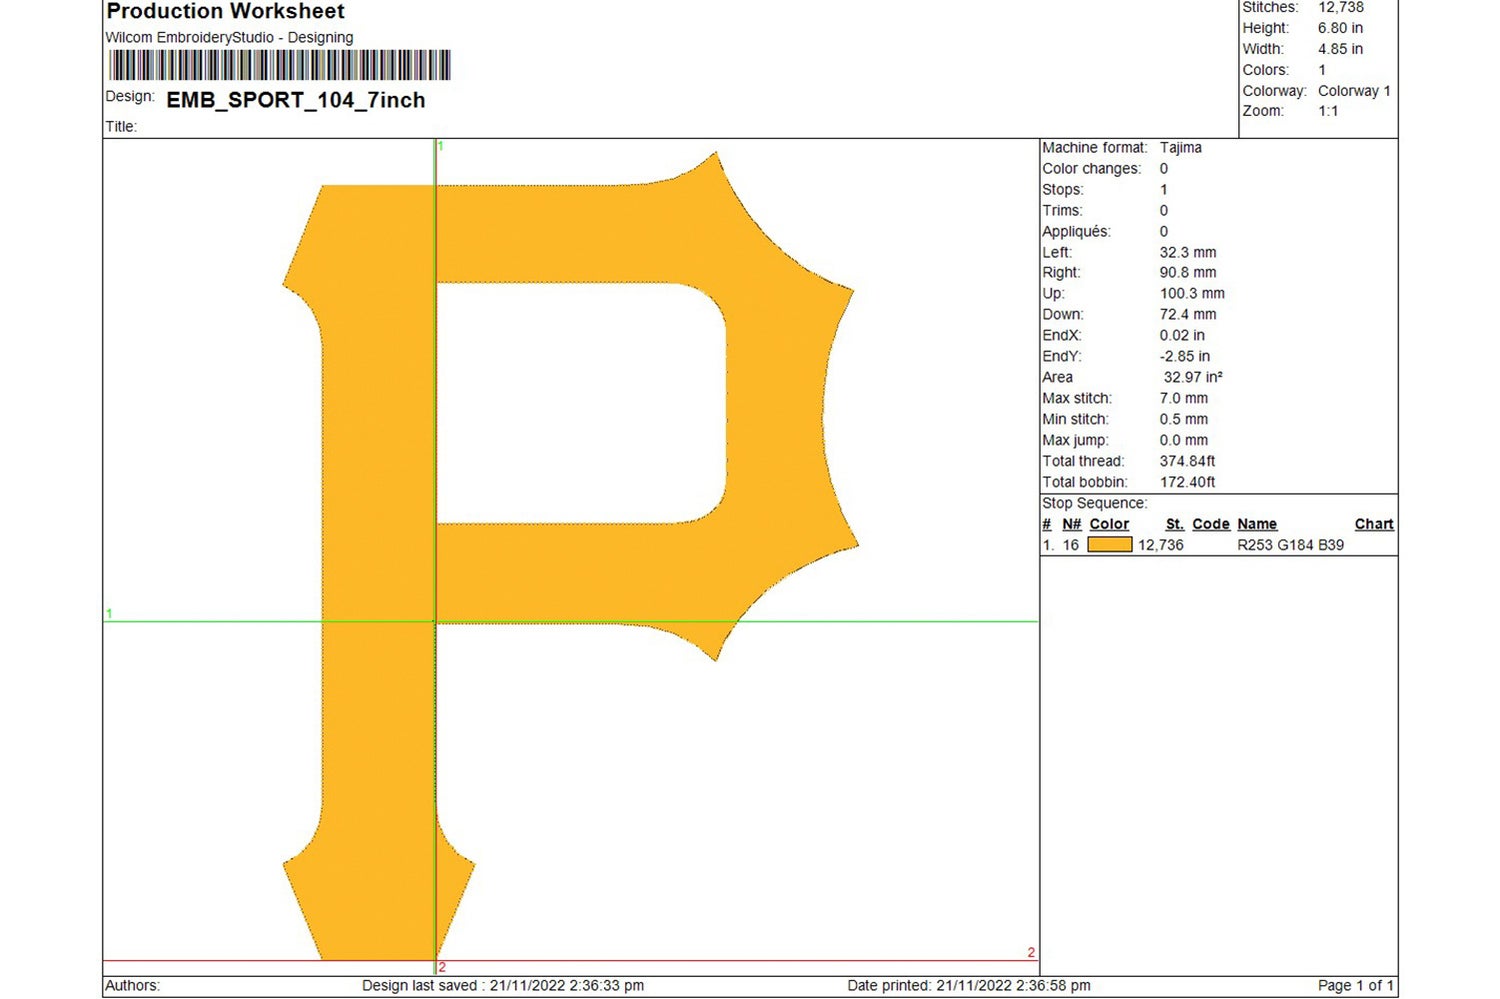Screen dimensions: 1500x999
Task: Click the design name EMB_SPORT_104_7inch
Action: pyautogui.click(x=296, y=100)
